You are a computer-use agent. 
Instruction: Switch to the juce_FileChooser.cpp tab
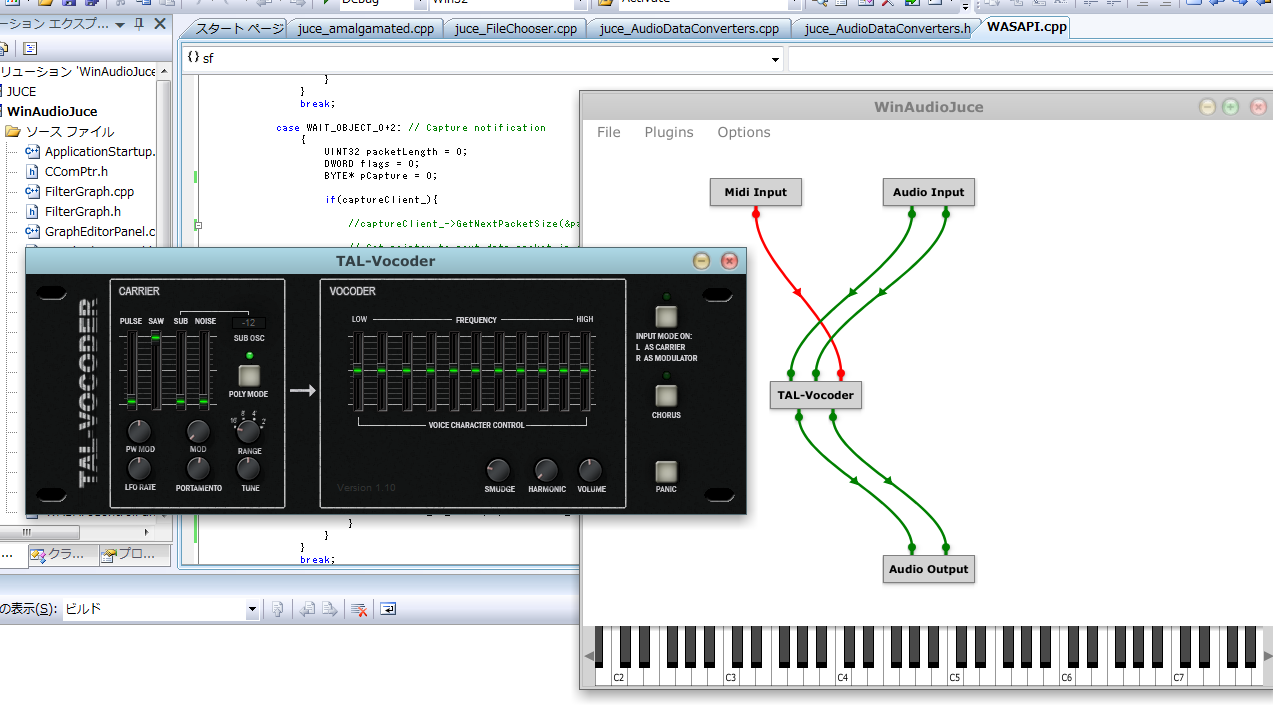[515, 28]
